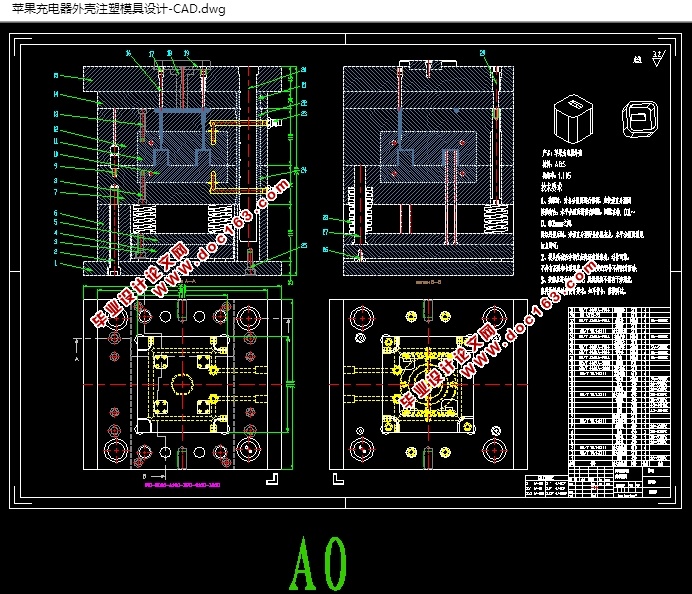Click part callout number 9 on front section view
This screenshot has width=692, height=594.
pyautogui.click(x=56, y=166)
